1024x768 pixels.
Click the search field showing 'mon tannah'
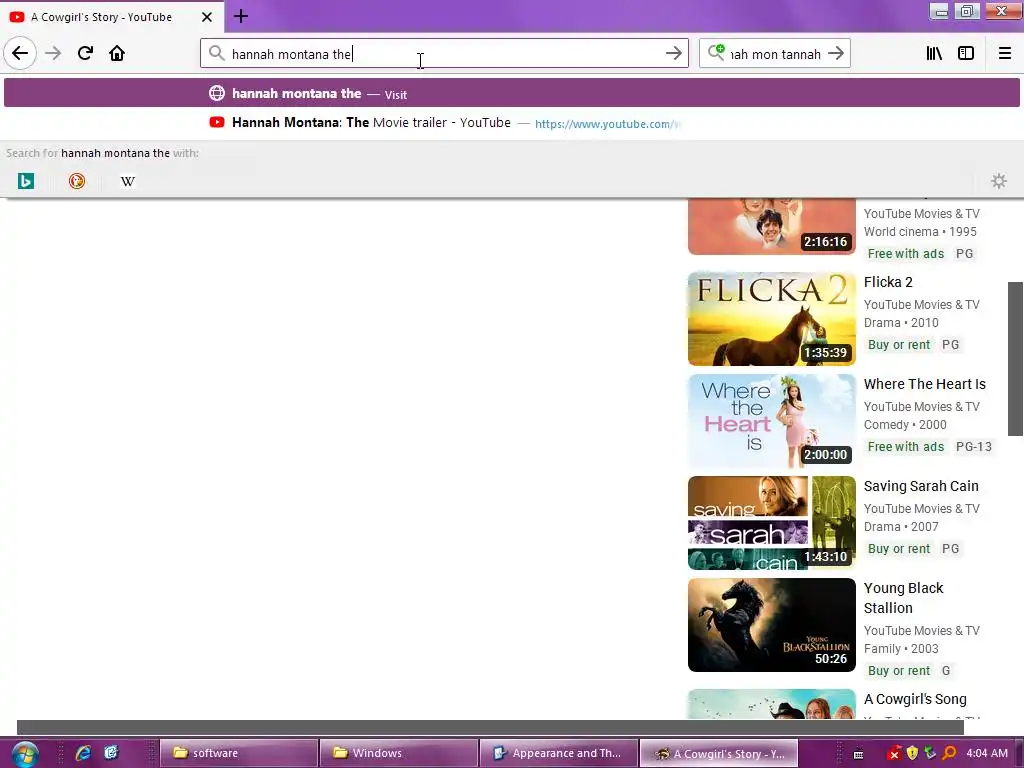(775, 54)
